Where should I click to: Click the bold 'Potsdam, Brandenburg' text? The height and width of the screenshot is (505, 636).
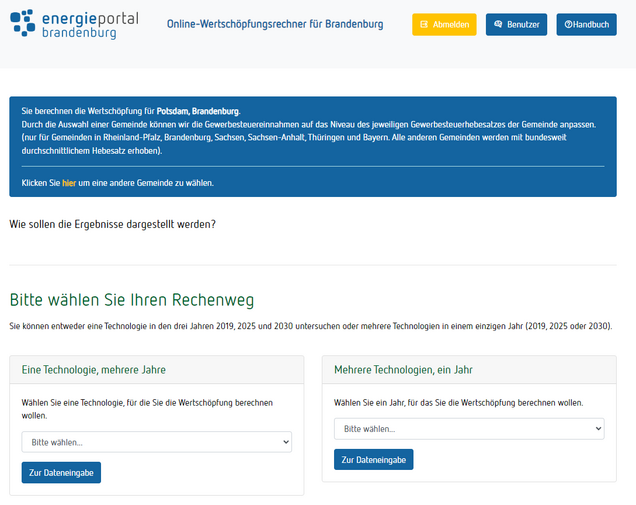click(x=198, y=111)
